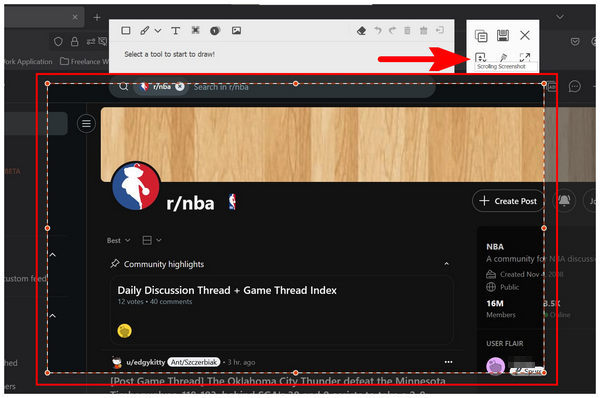Collapse the lower left sidebar section chevron
The height and width of the screenshot is (398, 600).
click(x=53, y=316)
